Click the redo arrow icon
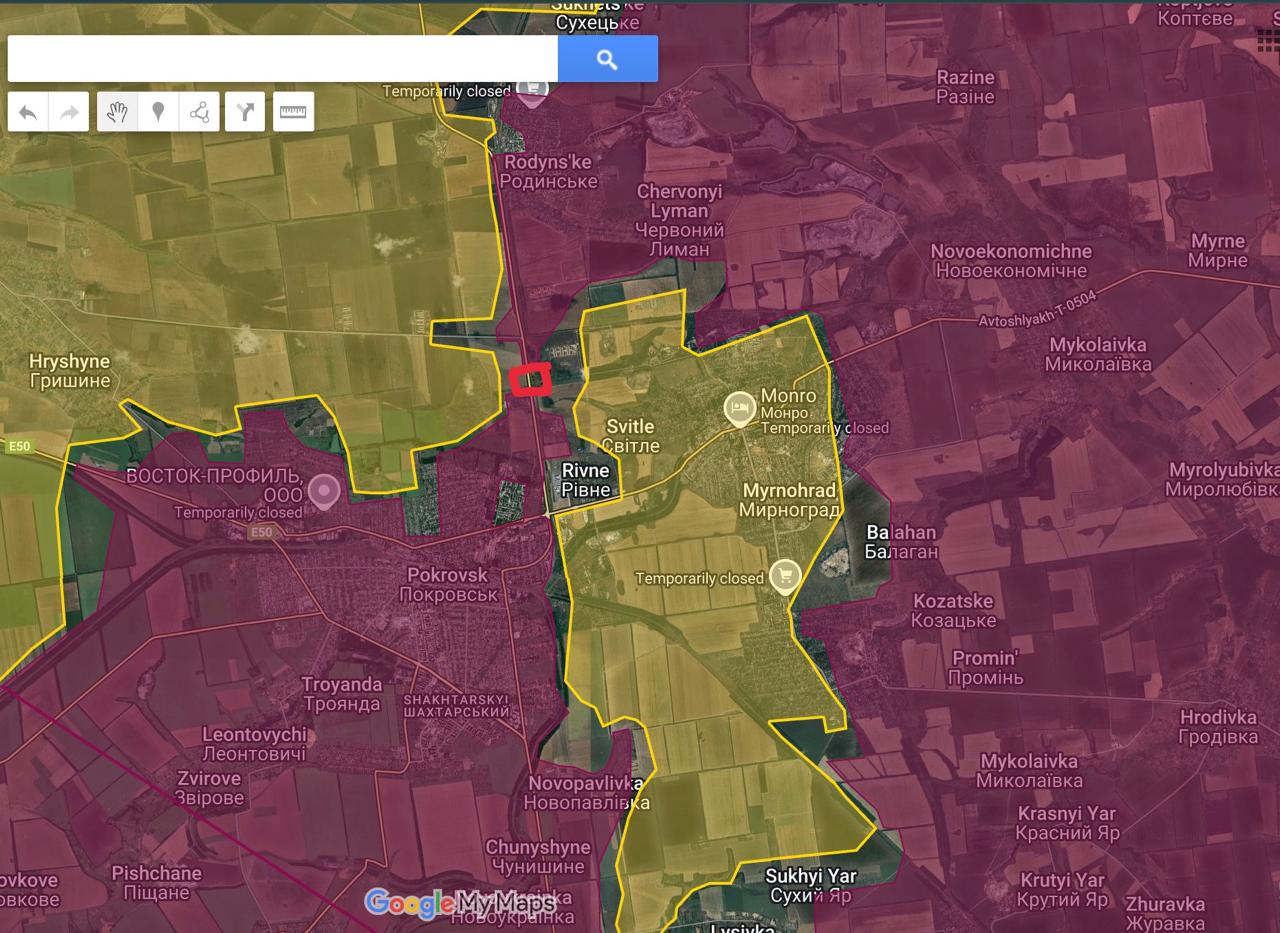The height and width of the screenshot is (933, 1280). click(69, 112)
